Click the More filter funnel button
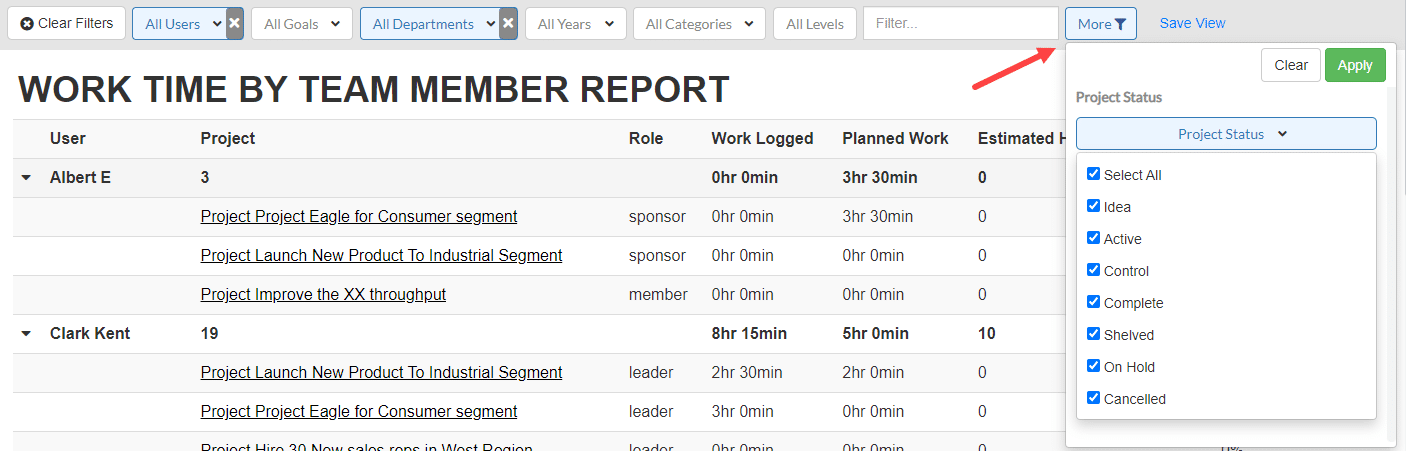1406x451 pixels. tap(1101, 24)
